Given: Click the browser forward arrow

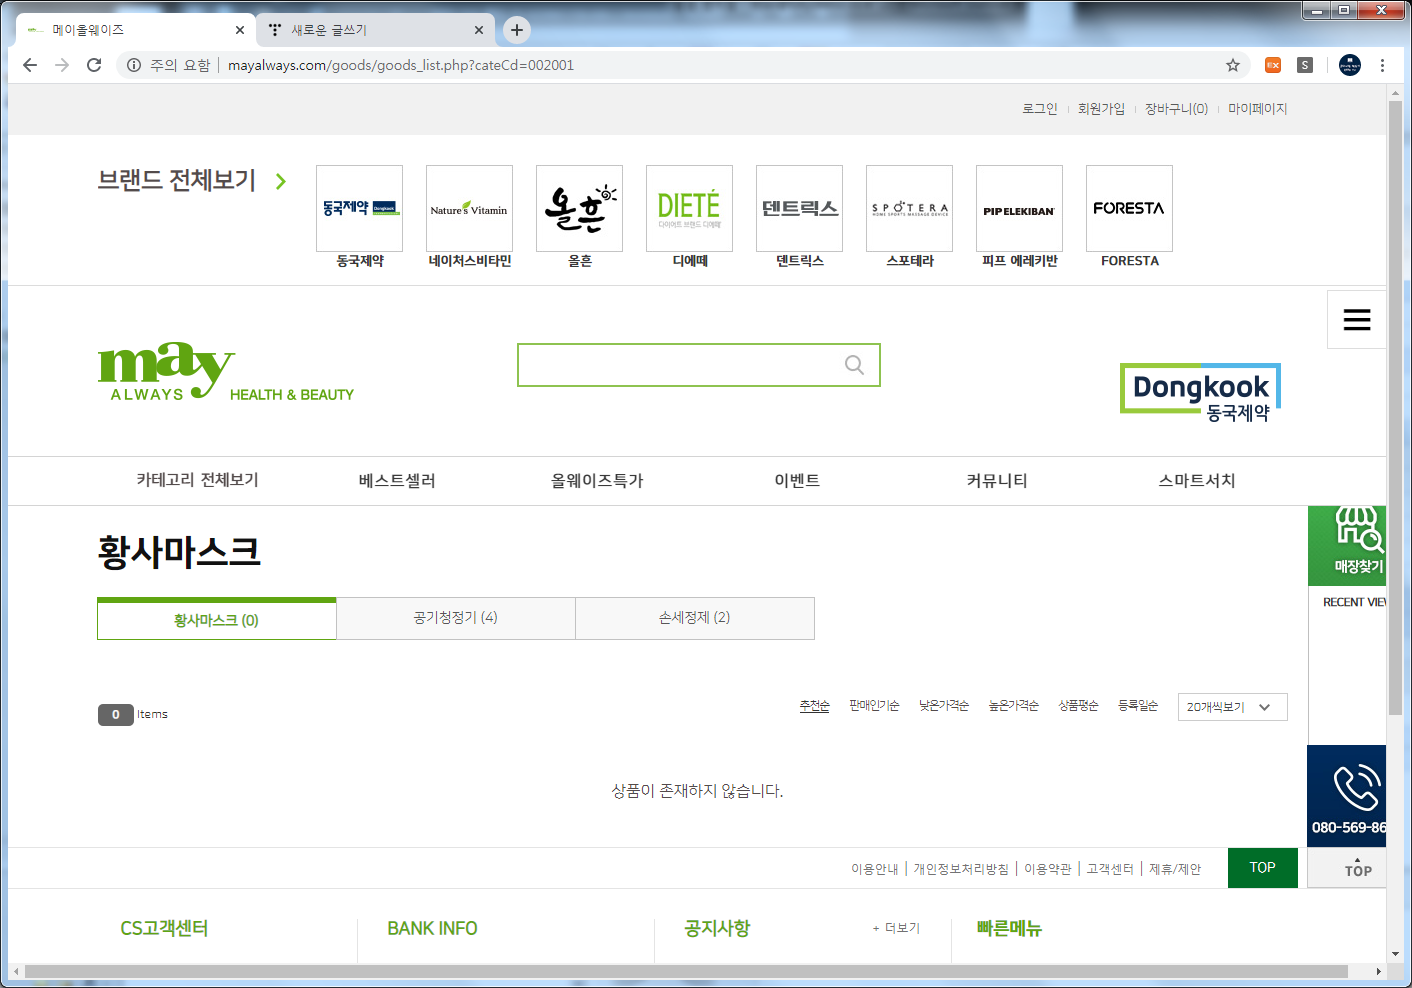Looking at the screenshot, I should pos(62,65).
